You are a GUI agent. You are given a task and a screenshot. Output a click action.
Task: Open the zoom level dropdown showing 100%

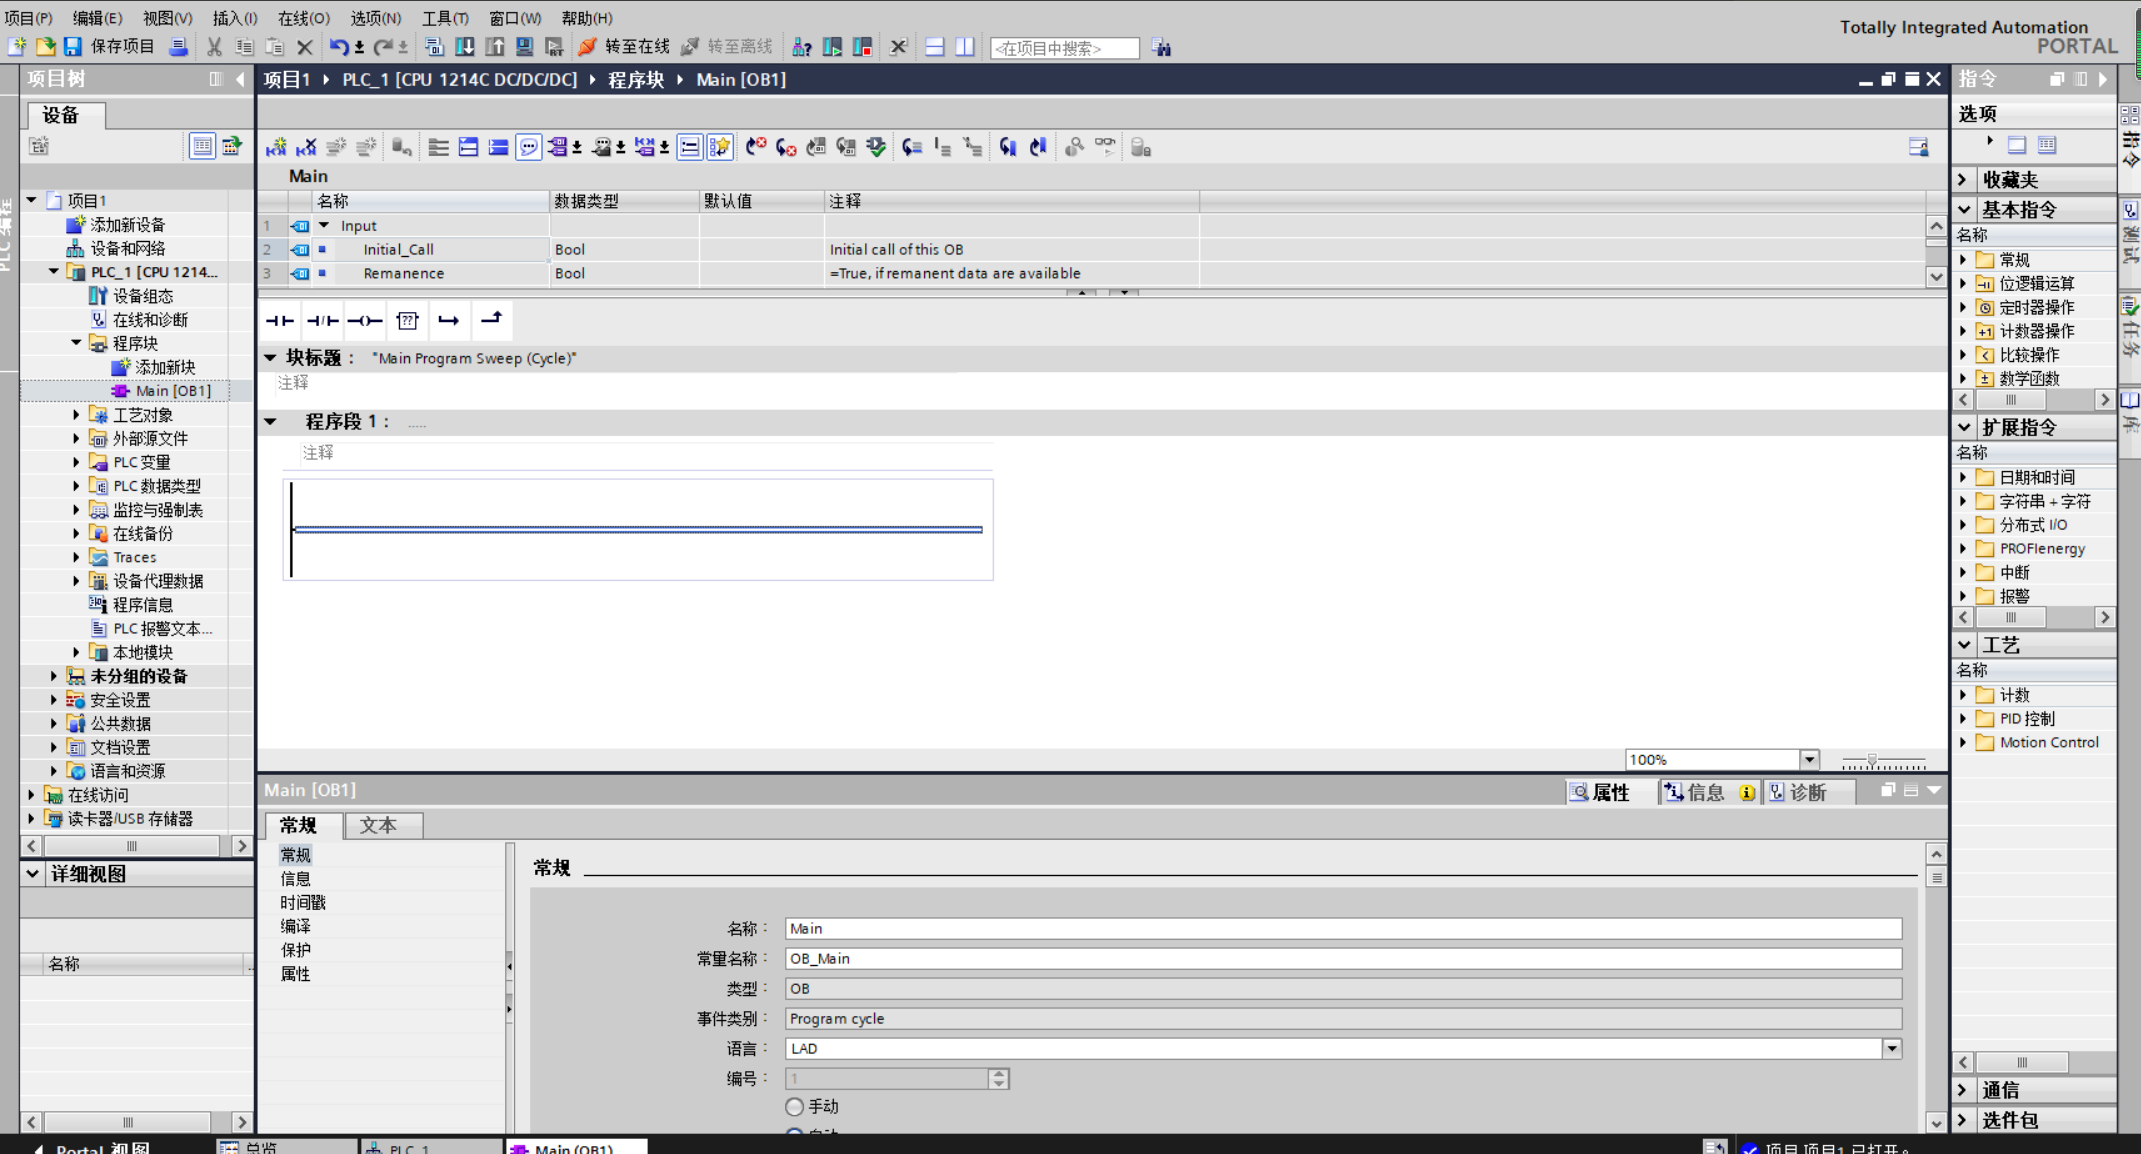(1810, 759)
